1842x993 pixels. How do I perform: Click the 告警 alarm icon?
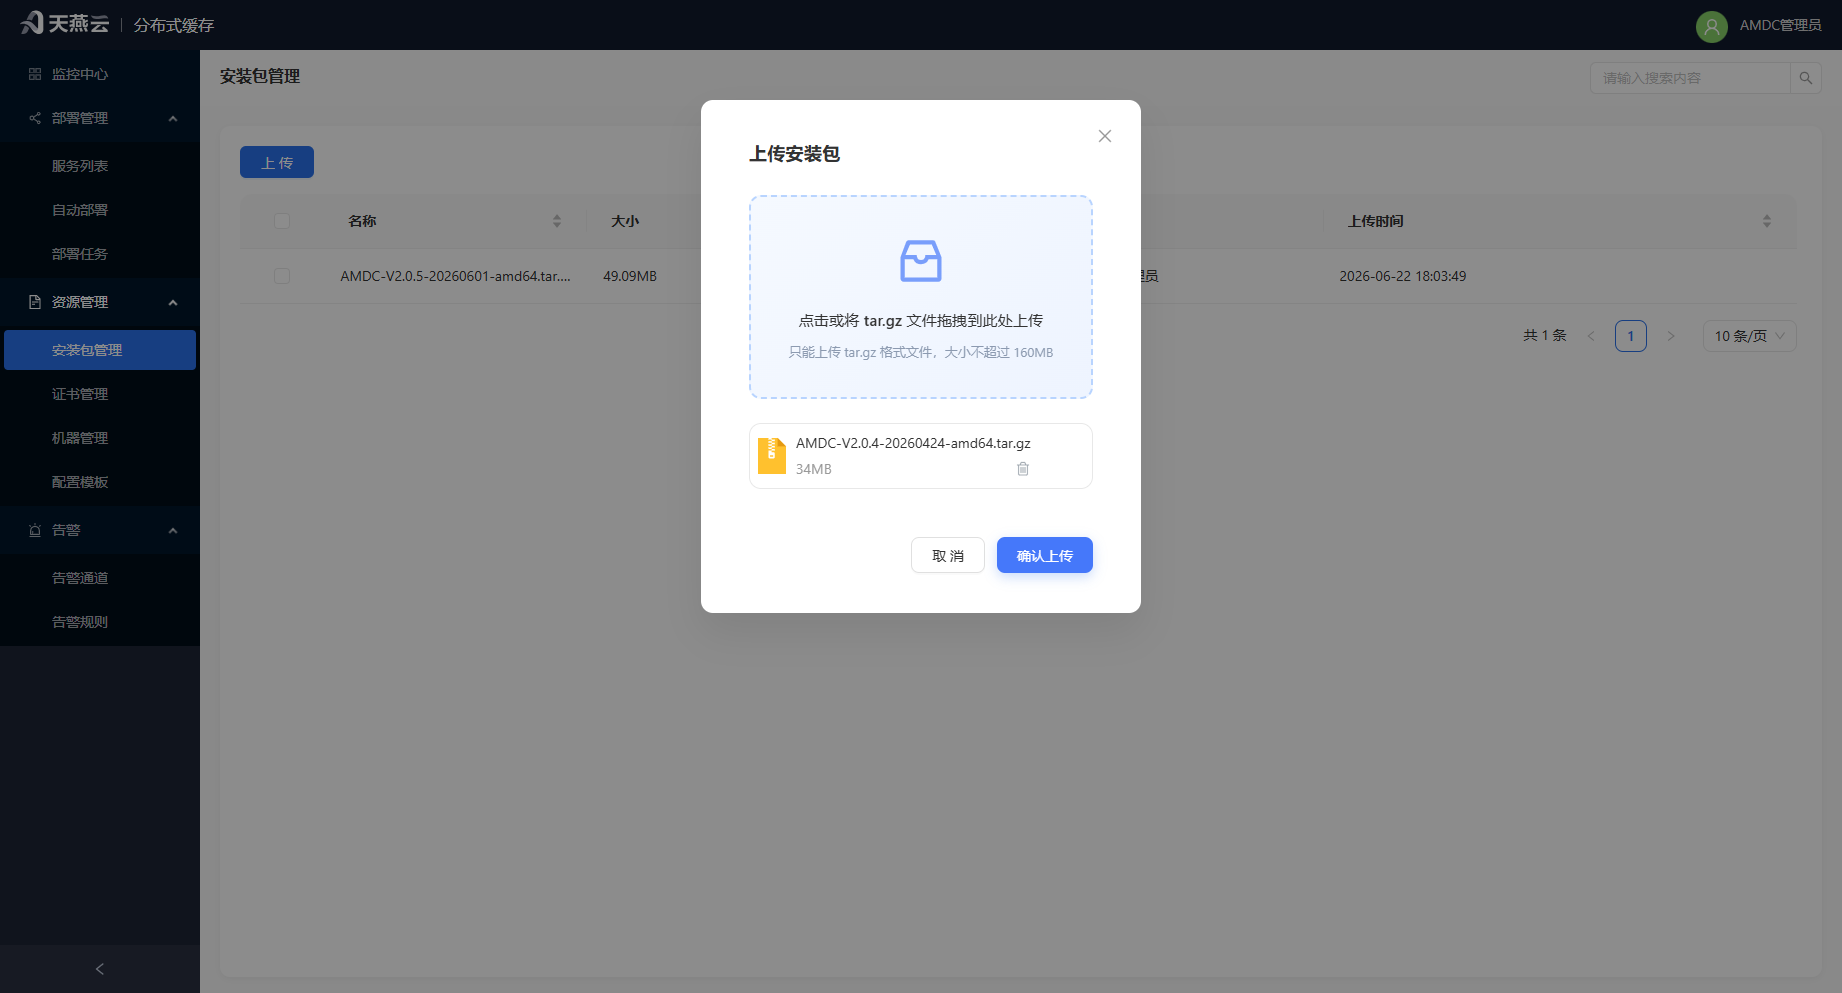[35, 530]
